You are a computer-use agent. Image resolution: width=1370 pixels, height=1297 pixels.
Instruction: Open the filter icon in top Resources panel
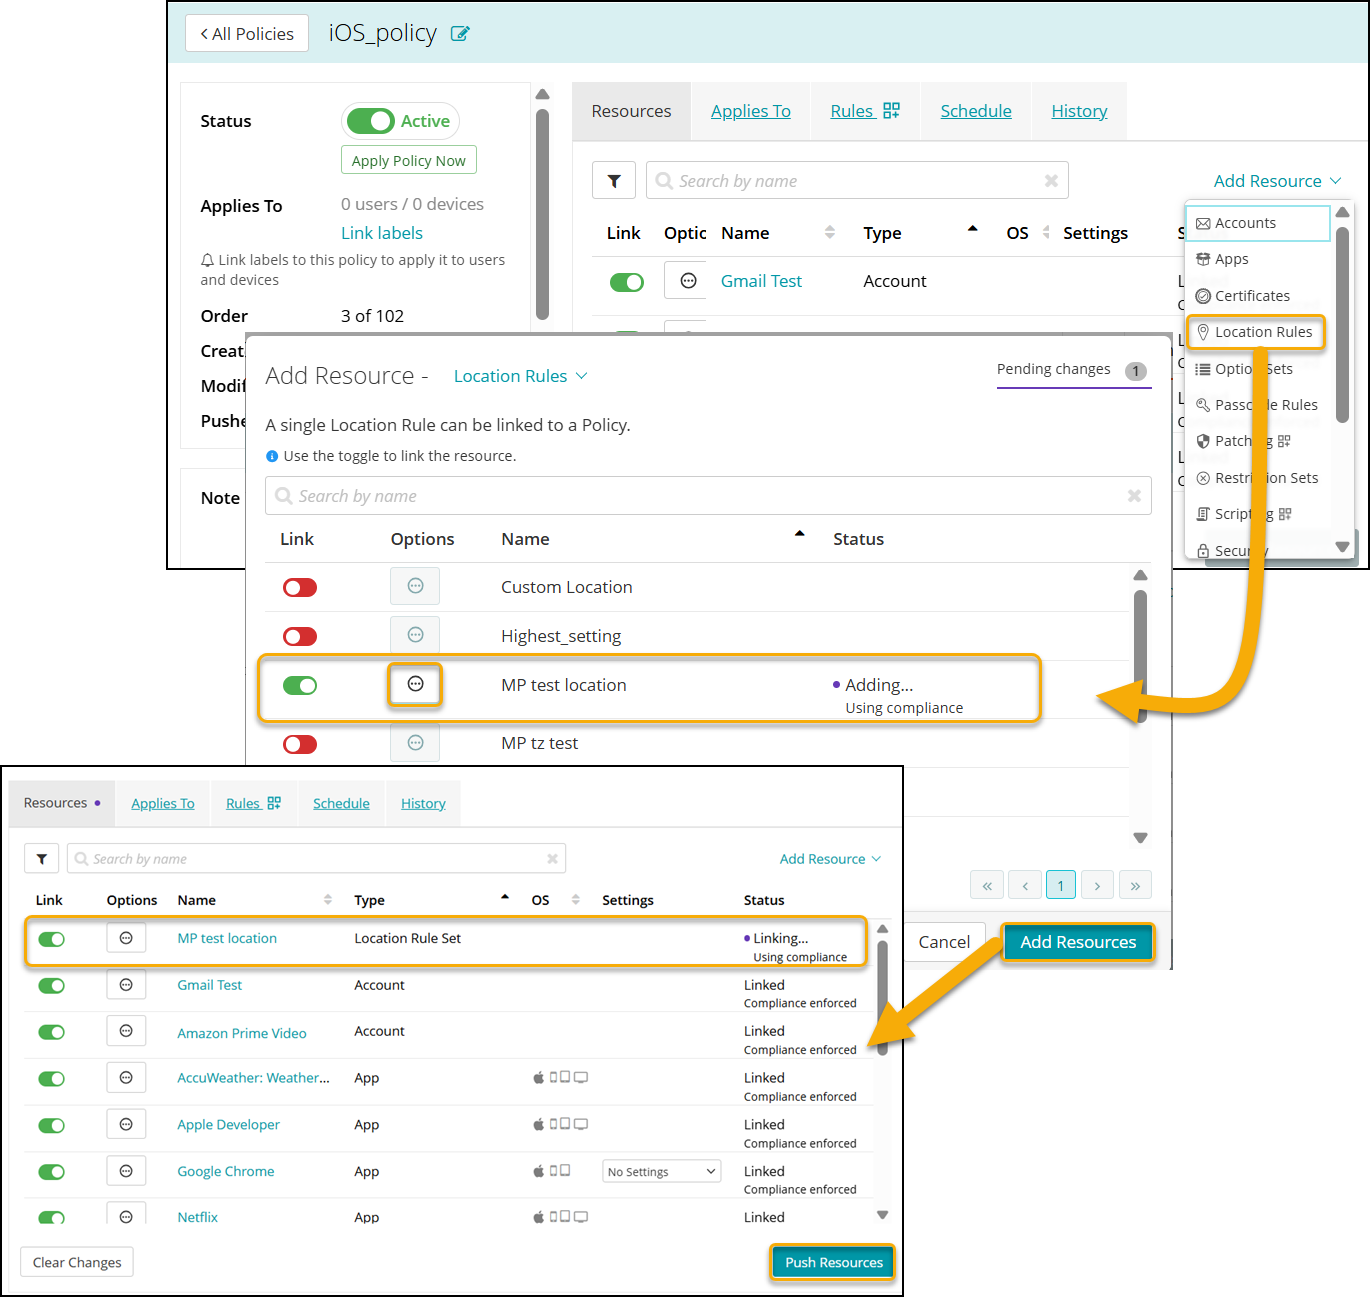tap(614, 181)
